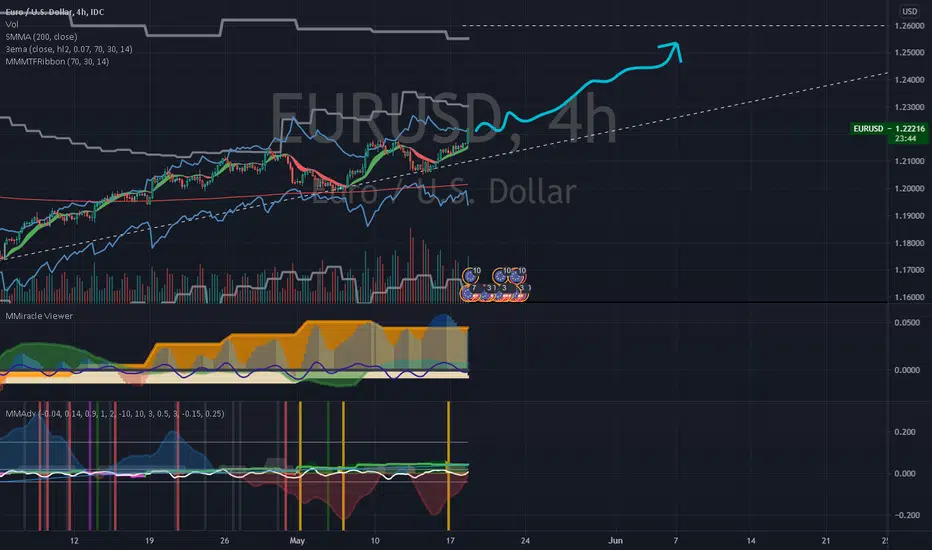Select the MMiracle Viewer pane title
This screenshot has height=550, width=932.
pyautogui.click(x=39, y=316)
